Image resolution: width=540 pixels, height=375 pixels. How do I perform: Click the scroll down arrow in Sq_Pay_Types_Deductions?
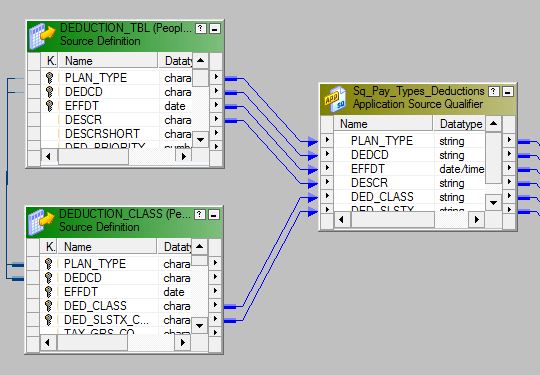click(494, 203)
